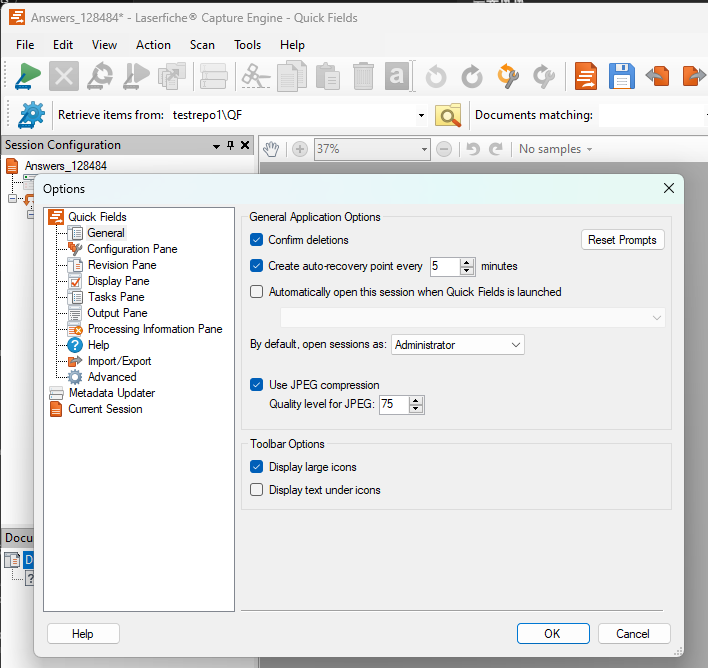
Task: Open the View menu
Action: pos(104,45)
